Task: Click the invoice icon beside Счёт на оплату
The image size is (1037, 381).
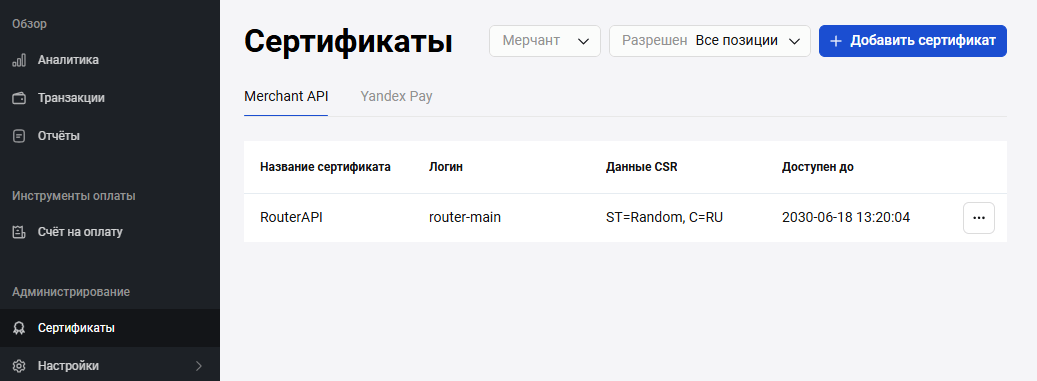Action: tap(19, 232)
